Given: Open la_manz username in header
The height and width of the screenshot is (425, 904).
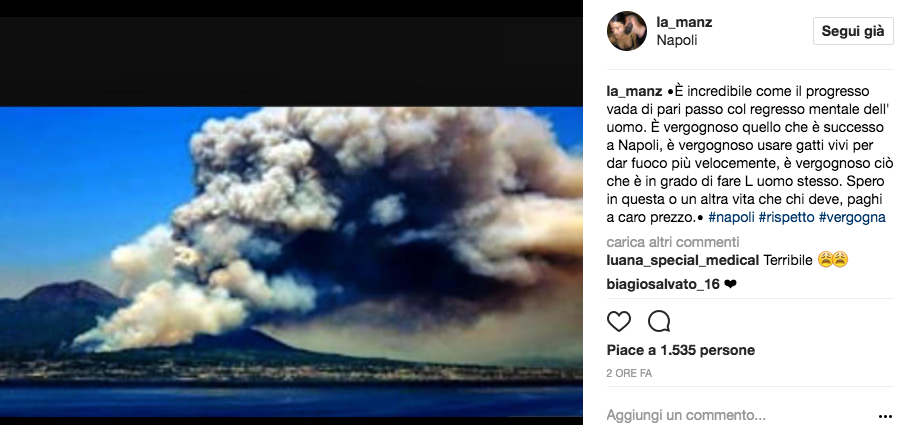Looking at the screenshot, I should (x=684, y=22).
